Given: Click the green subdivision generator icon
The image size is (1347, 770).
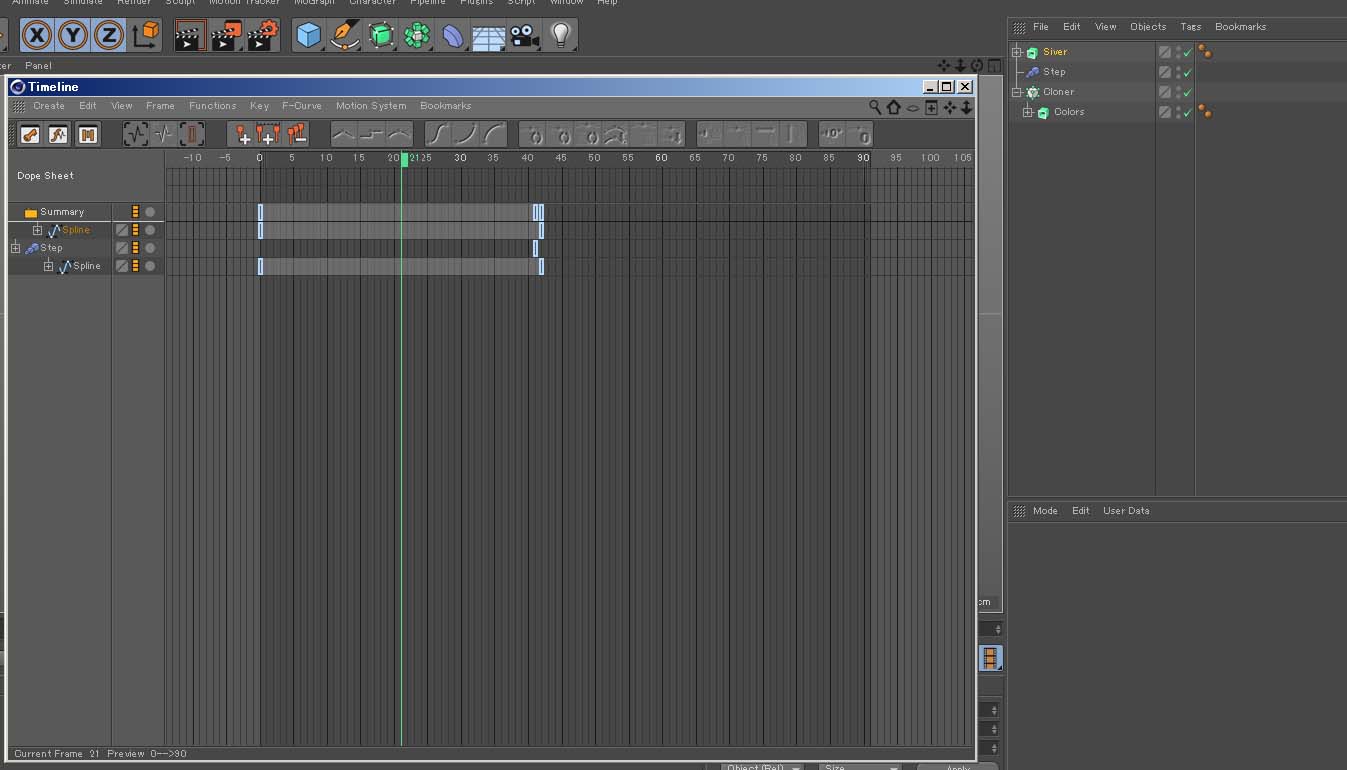Looking at the screenshot, I should coord(381,36).
